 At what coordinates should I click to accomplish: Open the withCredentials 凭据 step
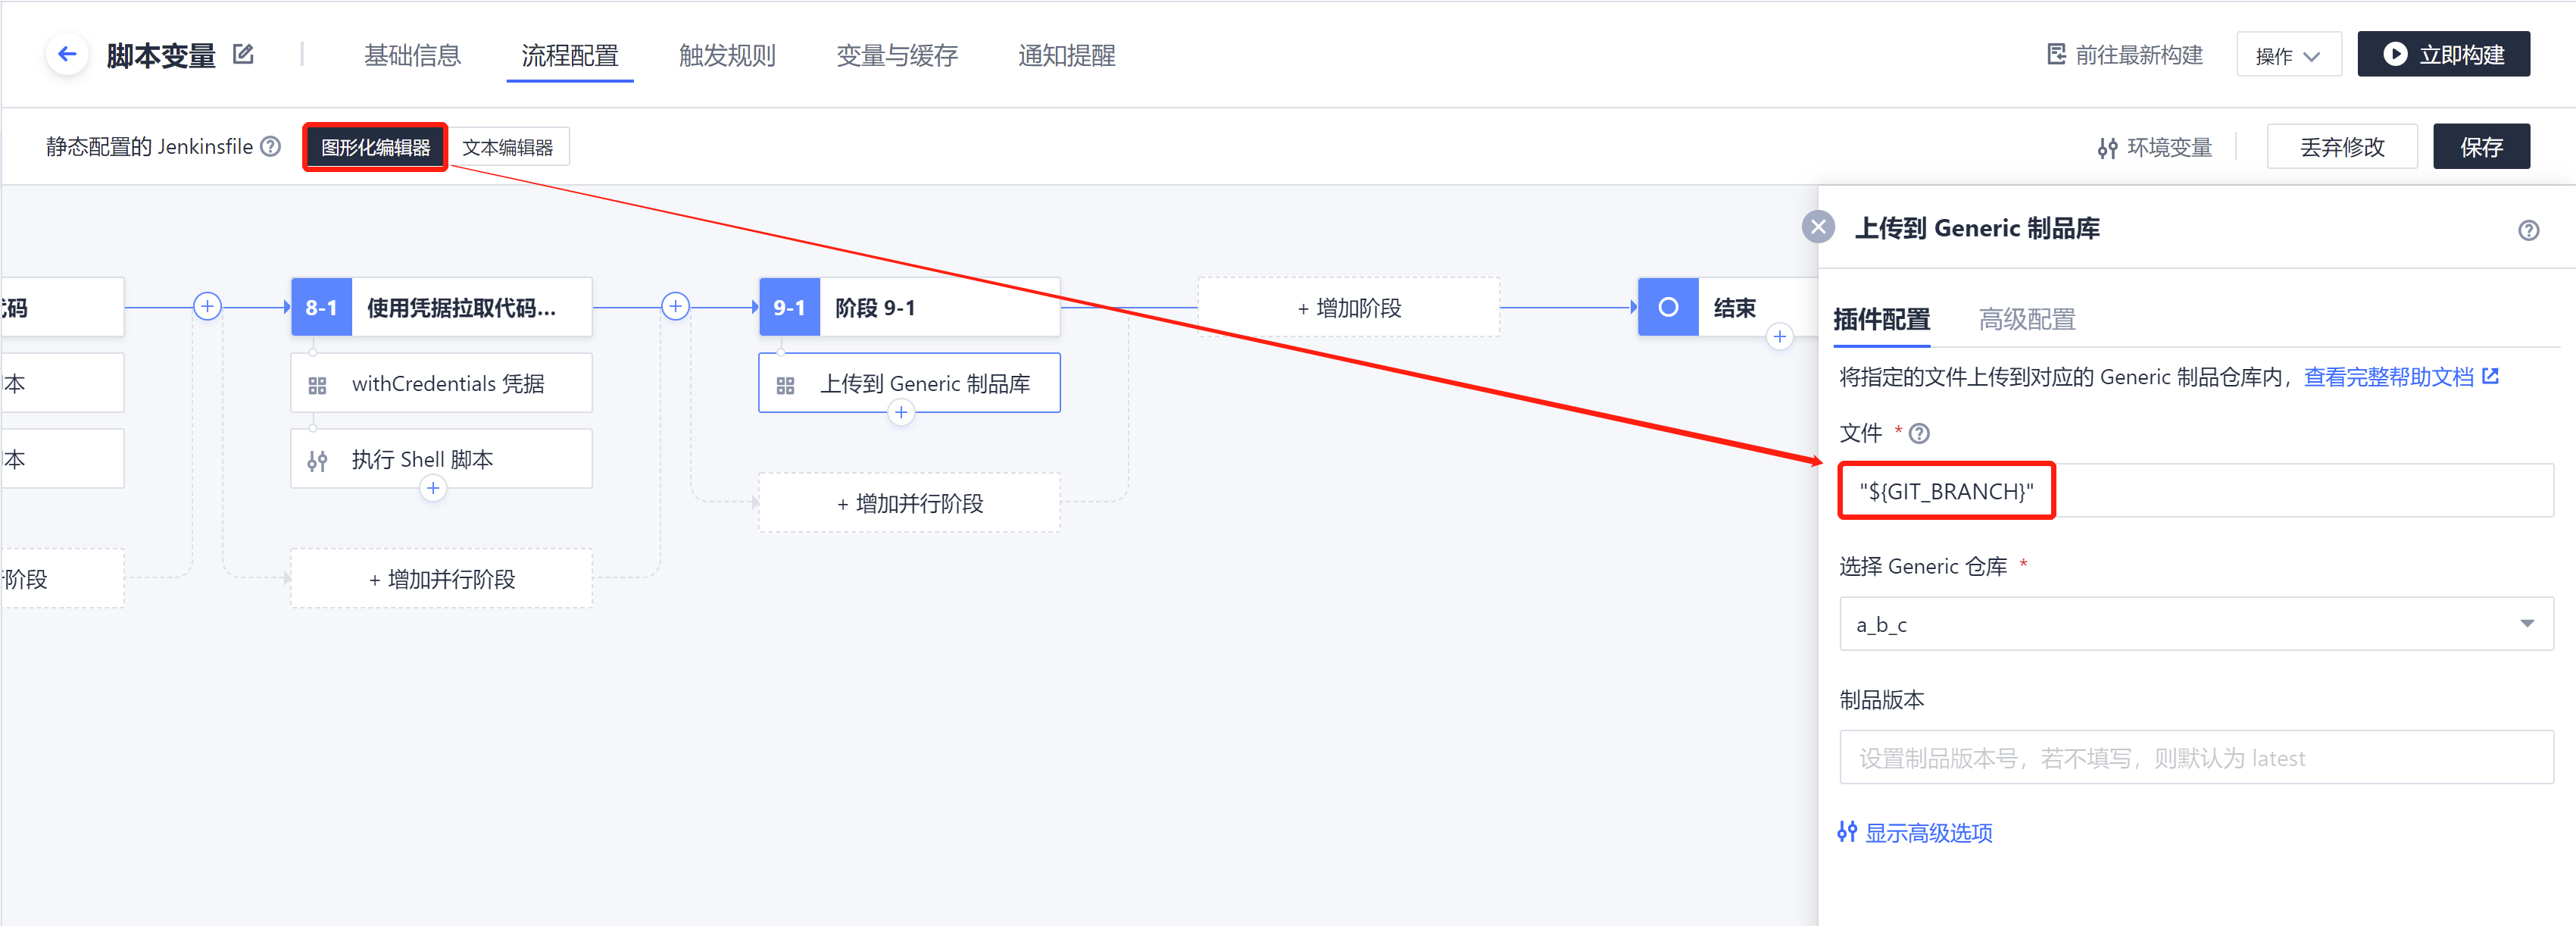tap(441, 383)
